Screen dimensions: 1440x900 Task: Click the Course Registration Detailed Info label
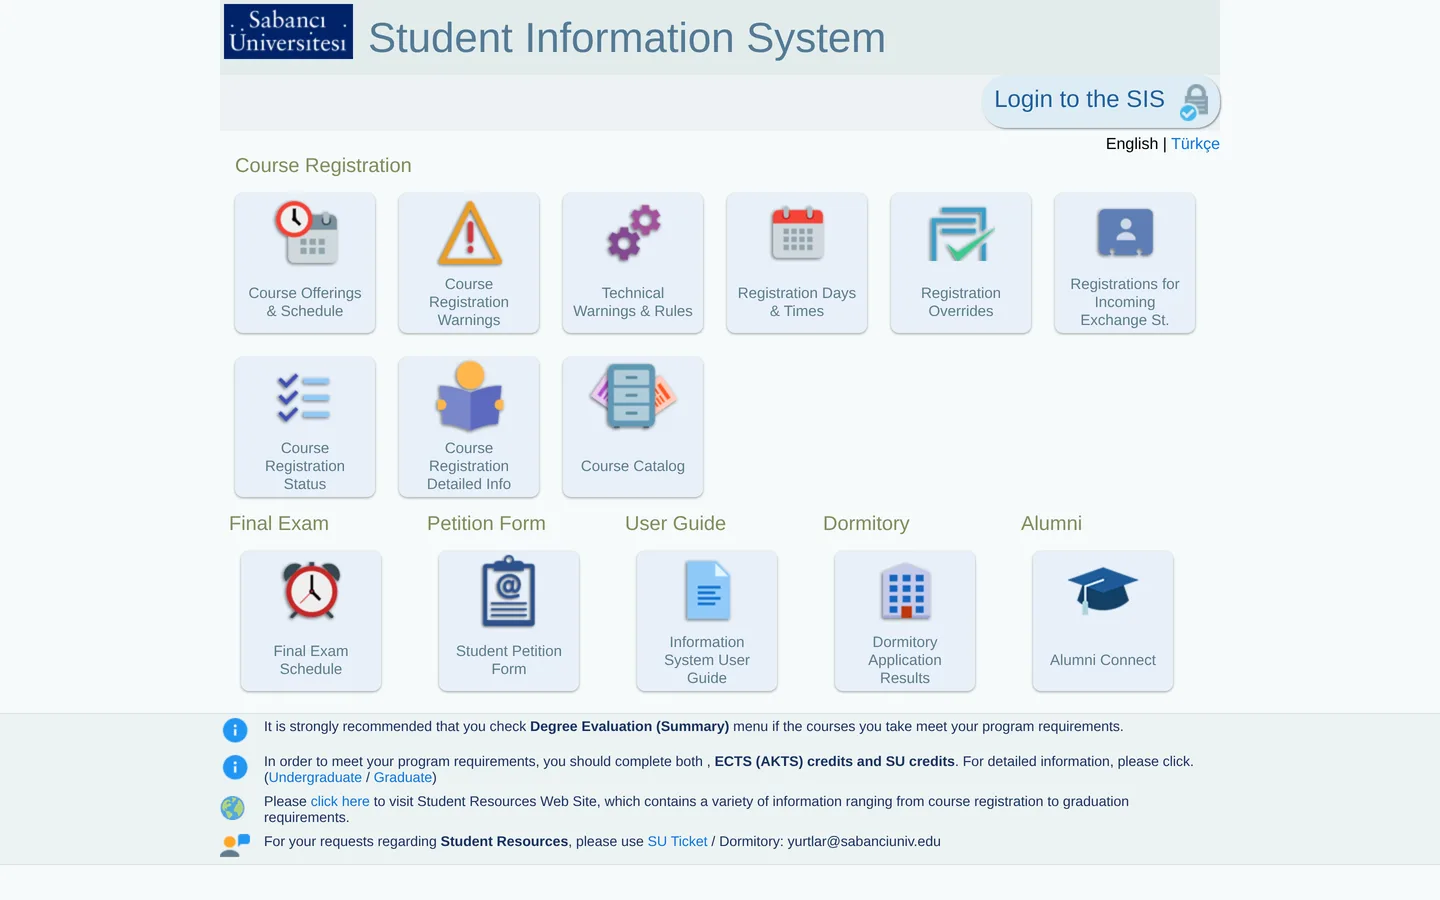tap(469, 466)
